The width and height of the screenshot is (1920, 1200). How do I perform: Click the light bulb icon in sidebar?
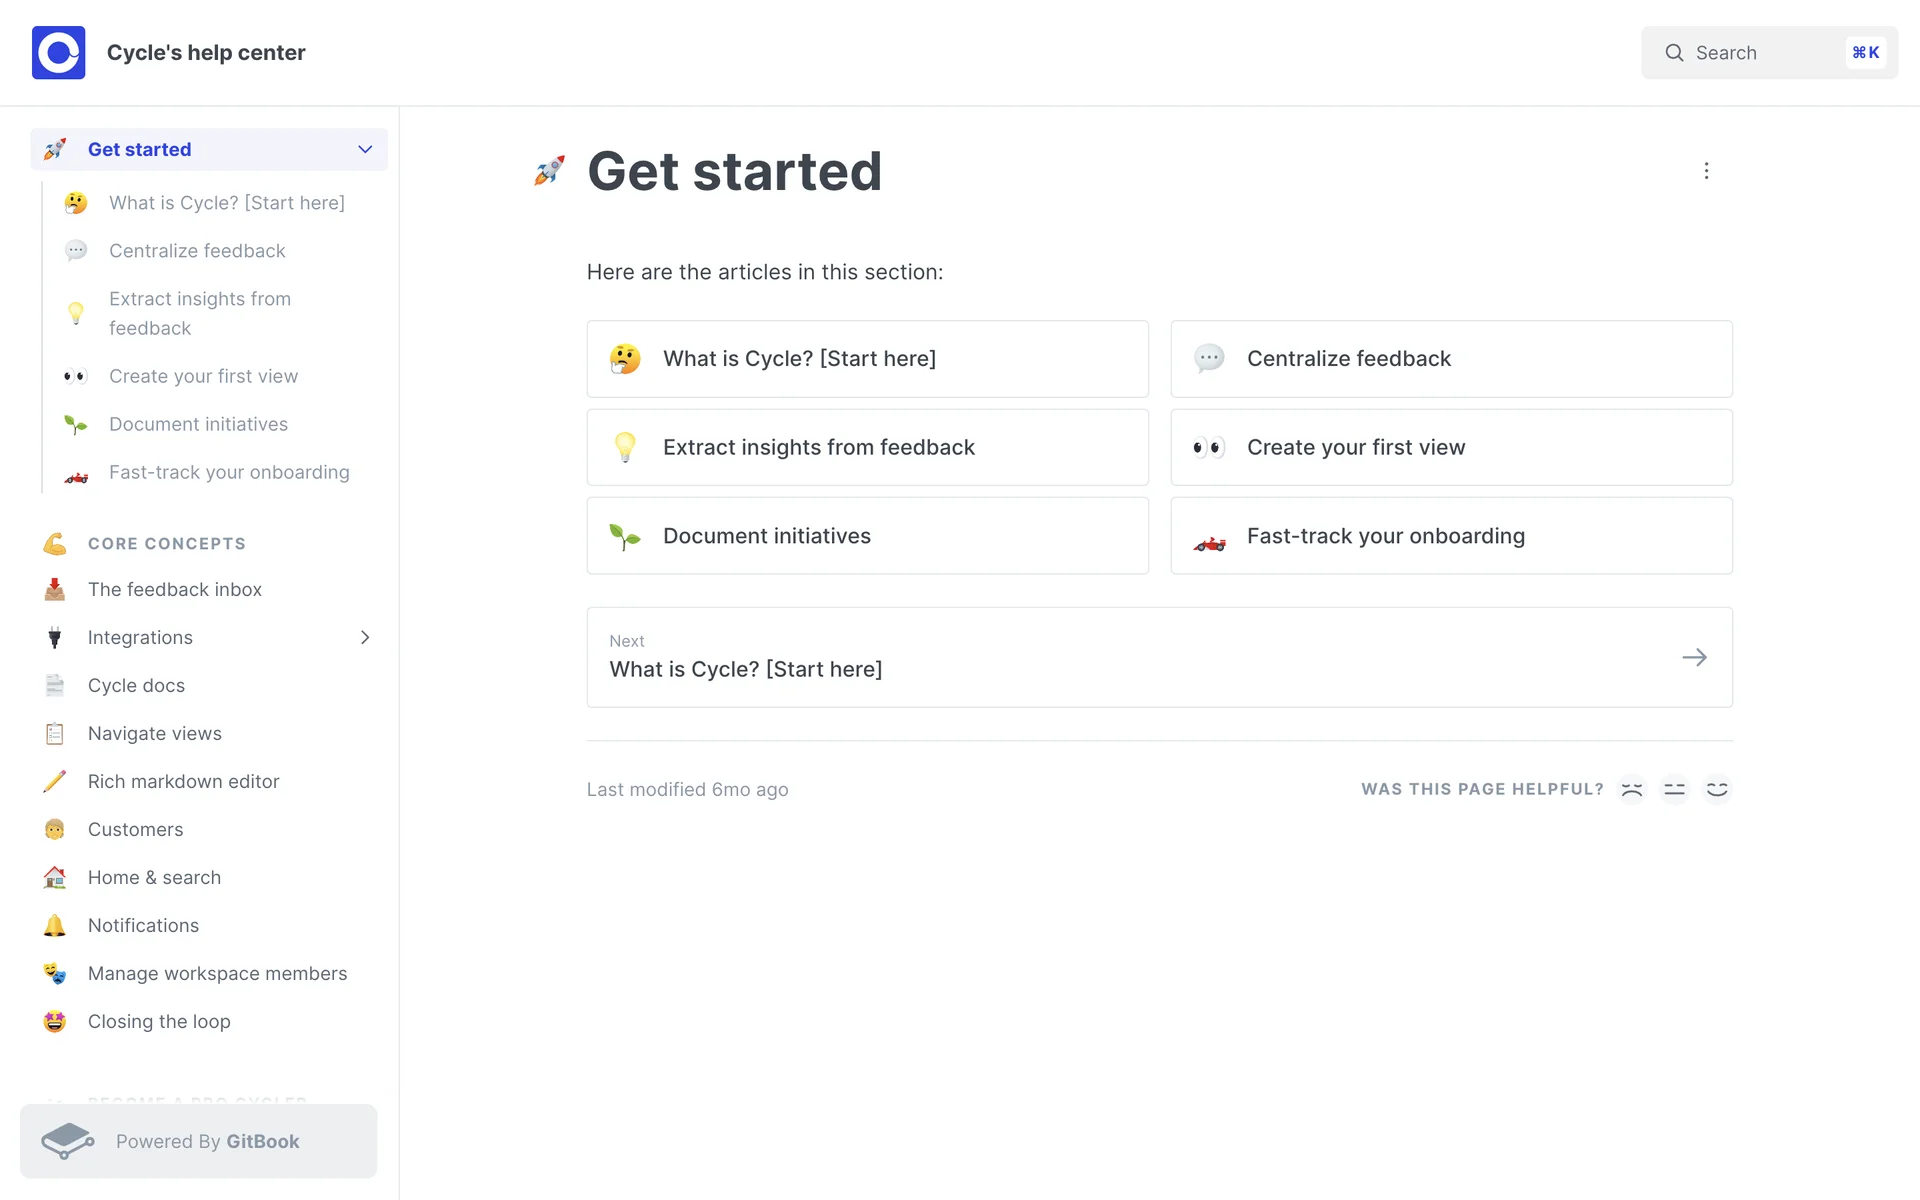point(76,313)
